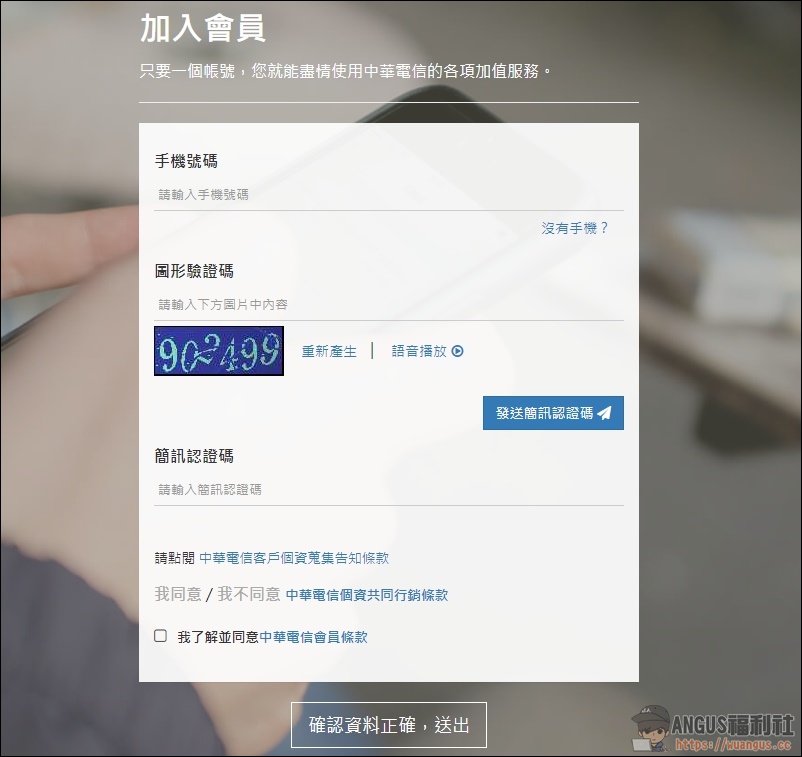Tick the 我了解並同意 membership terms checkbox
The image size is (802, 757).
[161, 636]
